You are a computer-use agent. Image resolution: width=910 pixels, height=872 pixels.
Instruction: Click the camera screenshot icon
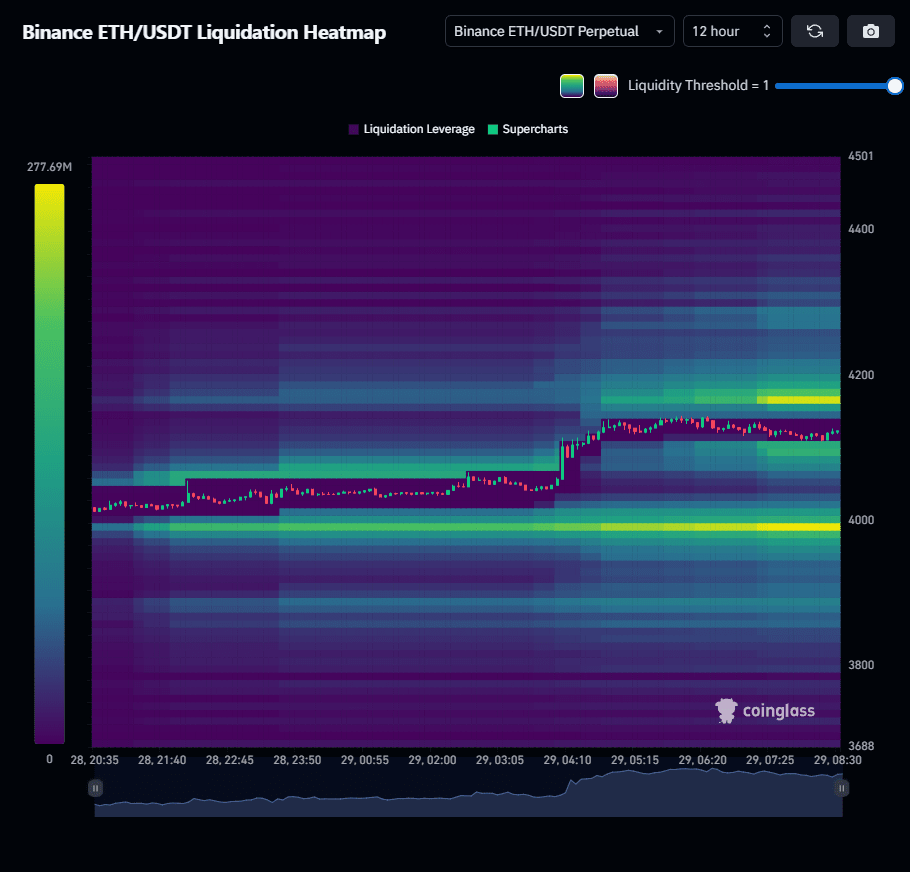click(x=870, y=31)
